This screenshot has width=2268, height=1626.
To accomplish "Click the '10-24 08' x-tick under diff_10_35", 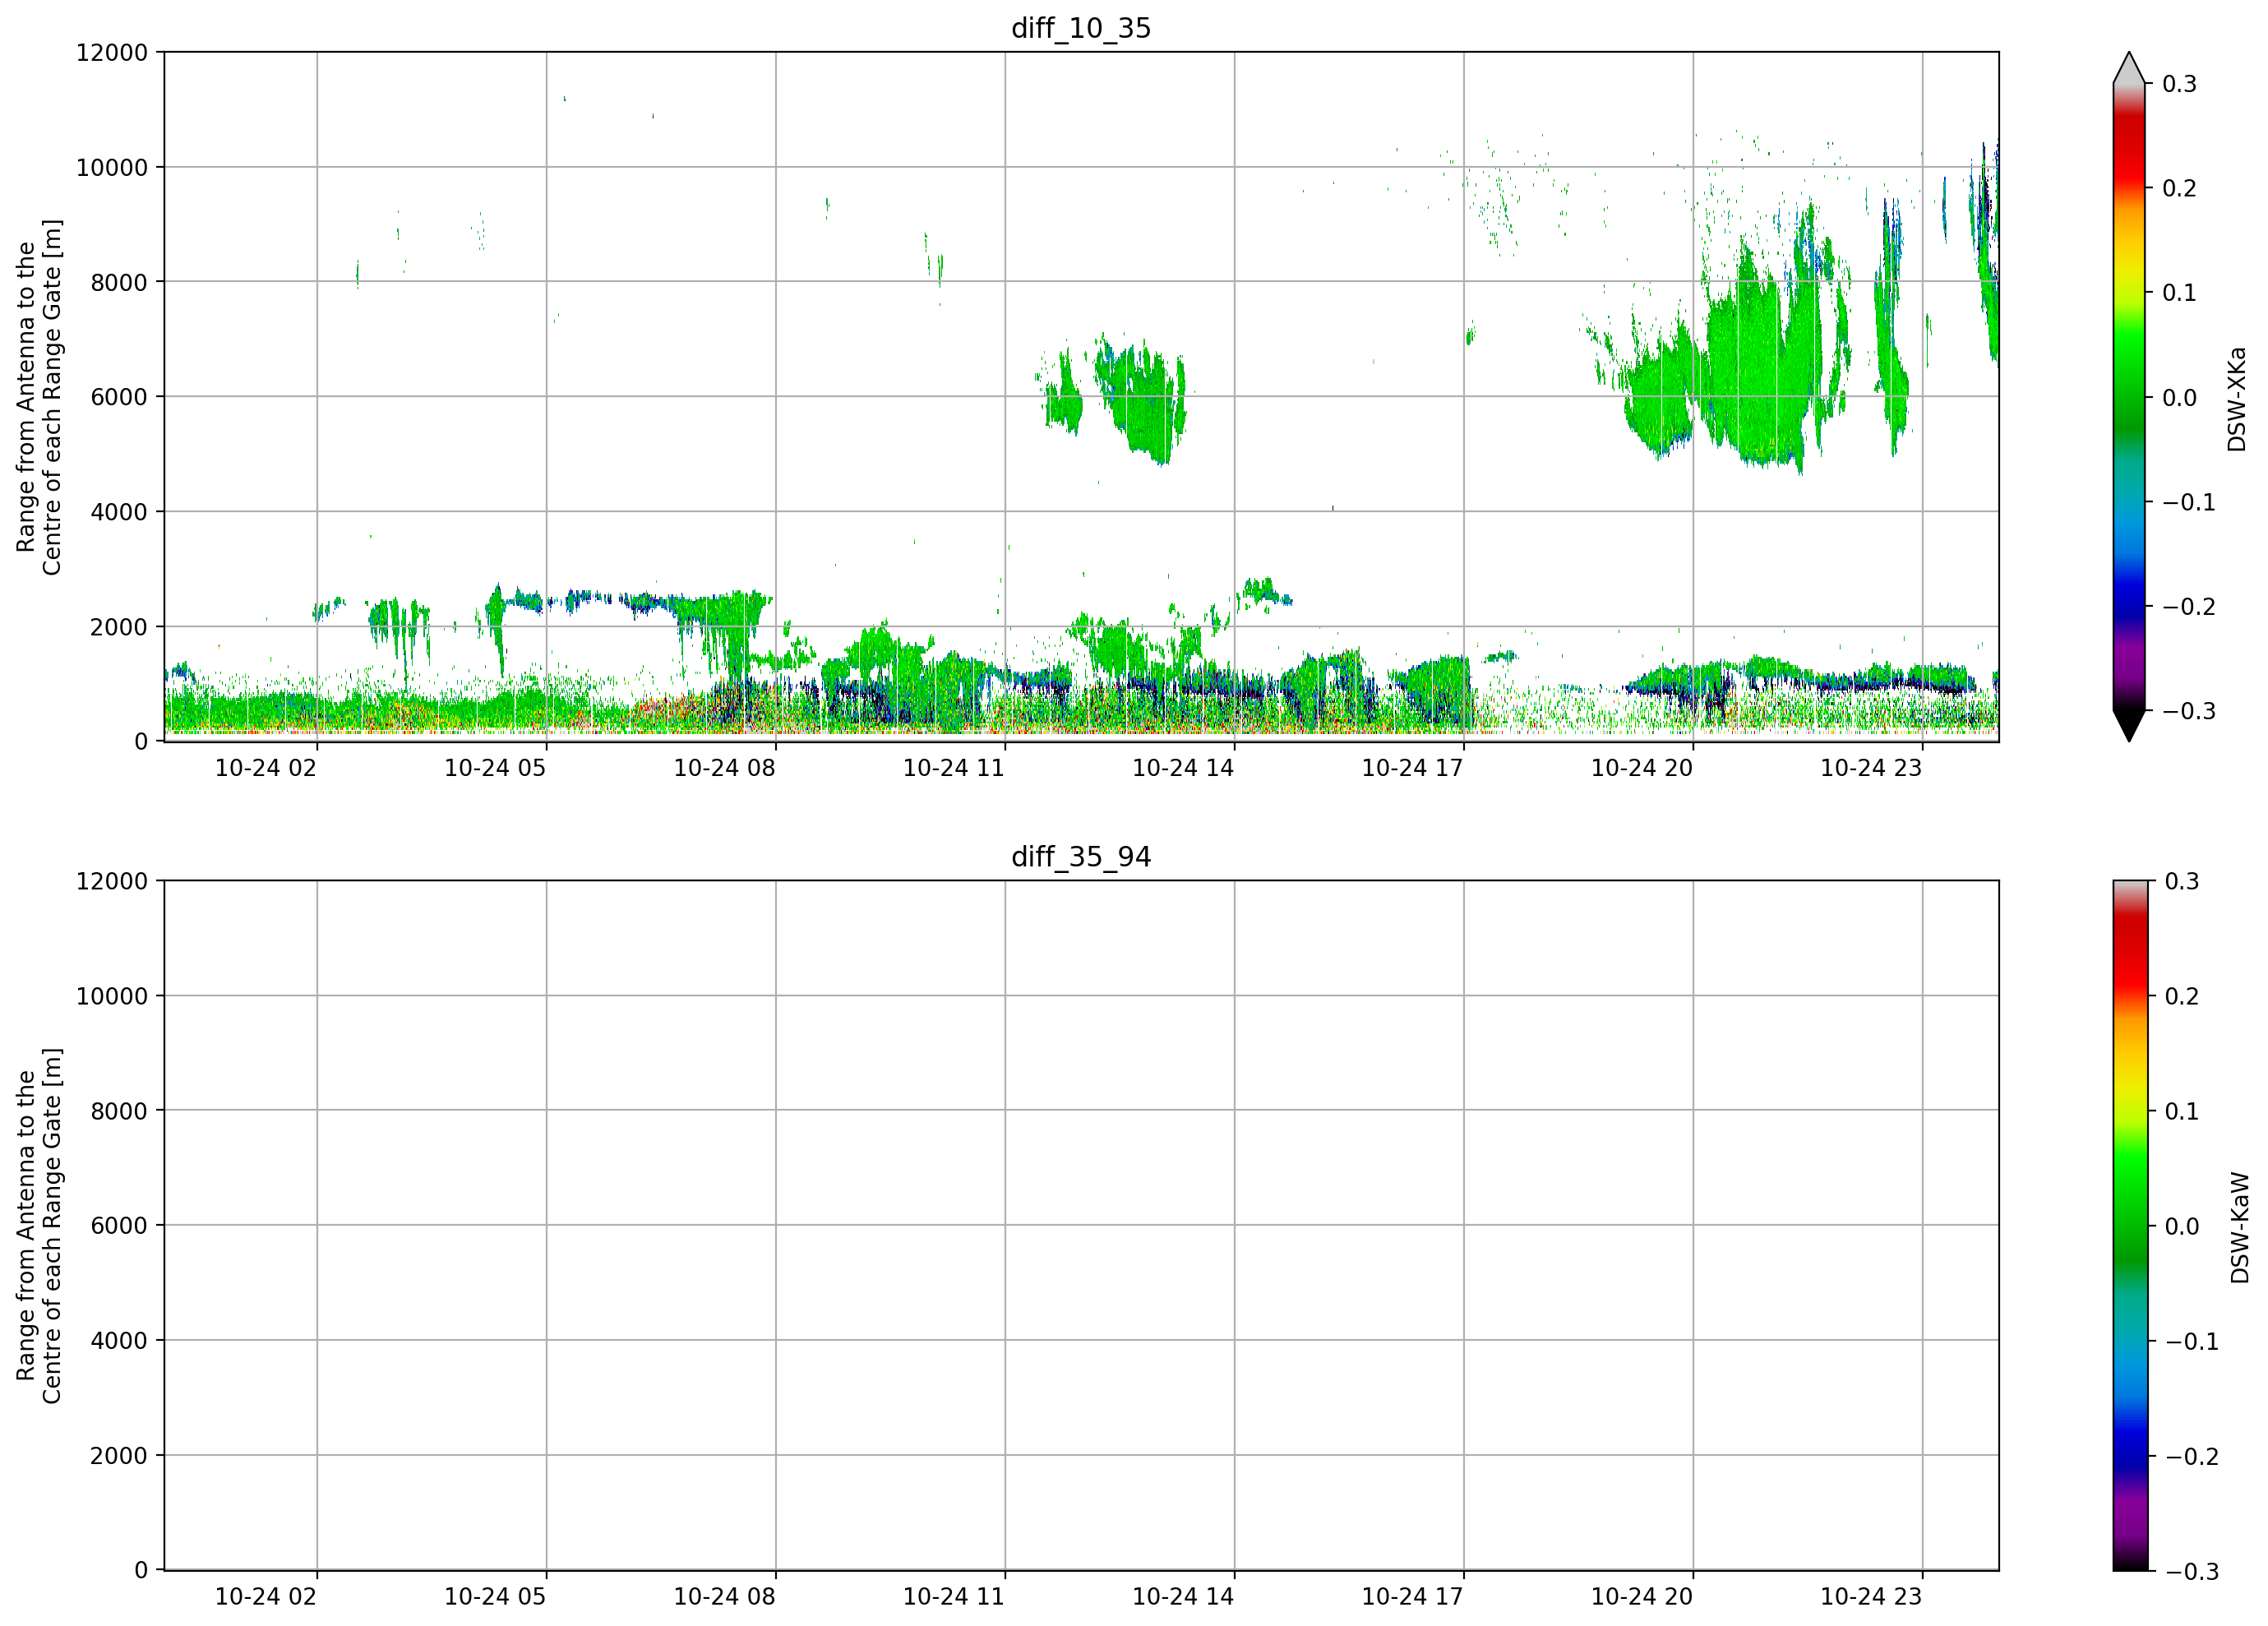I will [724, 768].
